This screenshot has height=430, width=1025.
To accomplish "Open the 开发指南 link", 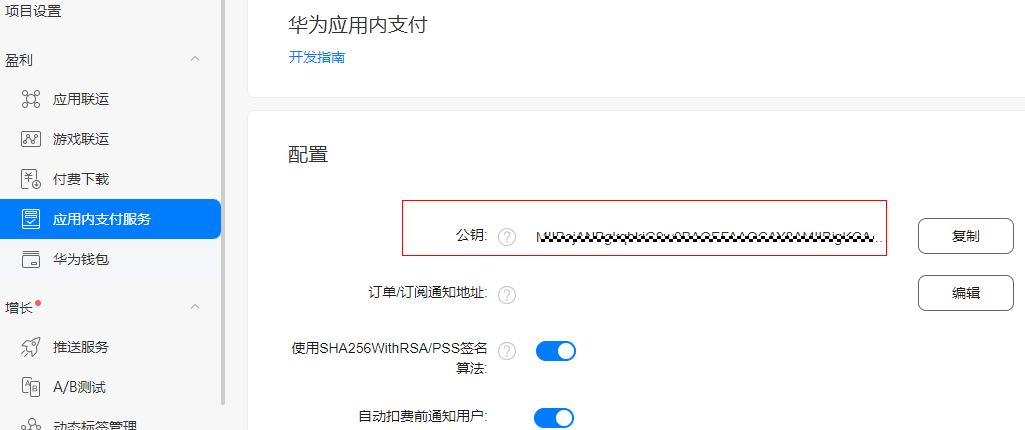I will click(317, 58).
